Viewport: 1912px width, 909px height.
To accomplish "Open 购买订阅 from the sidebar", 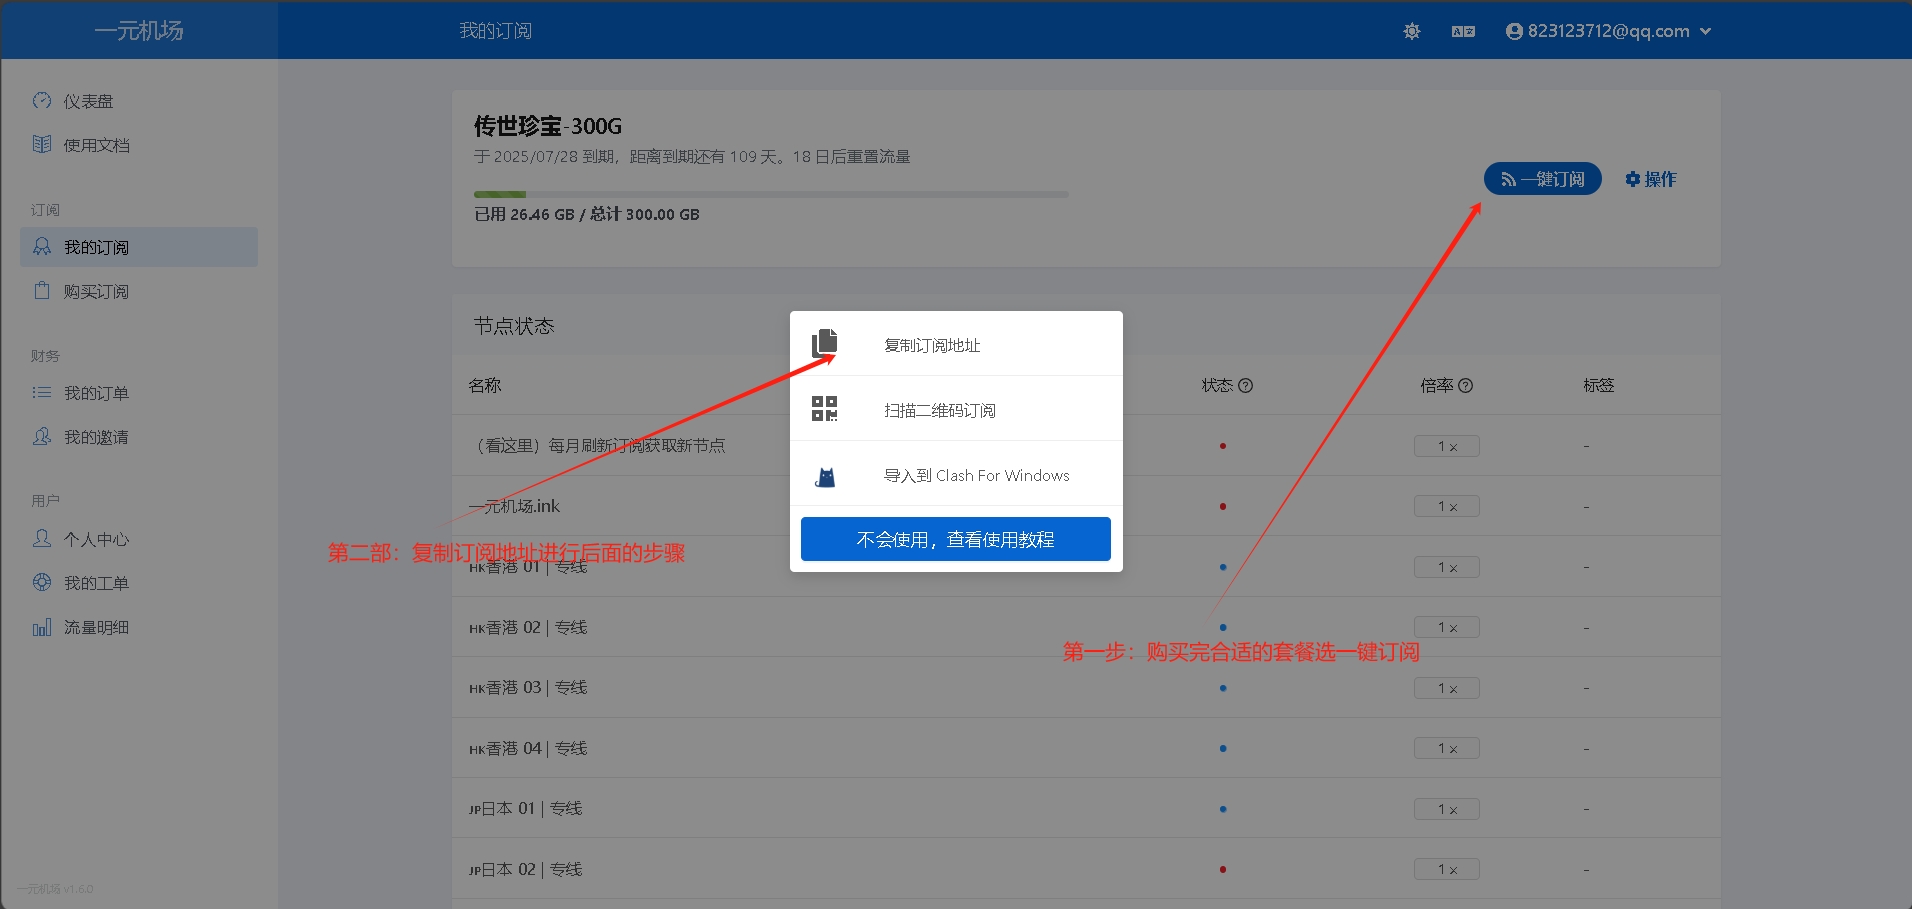I will 97,291.
